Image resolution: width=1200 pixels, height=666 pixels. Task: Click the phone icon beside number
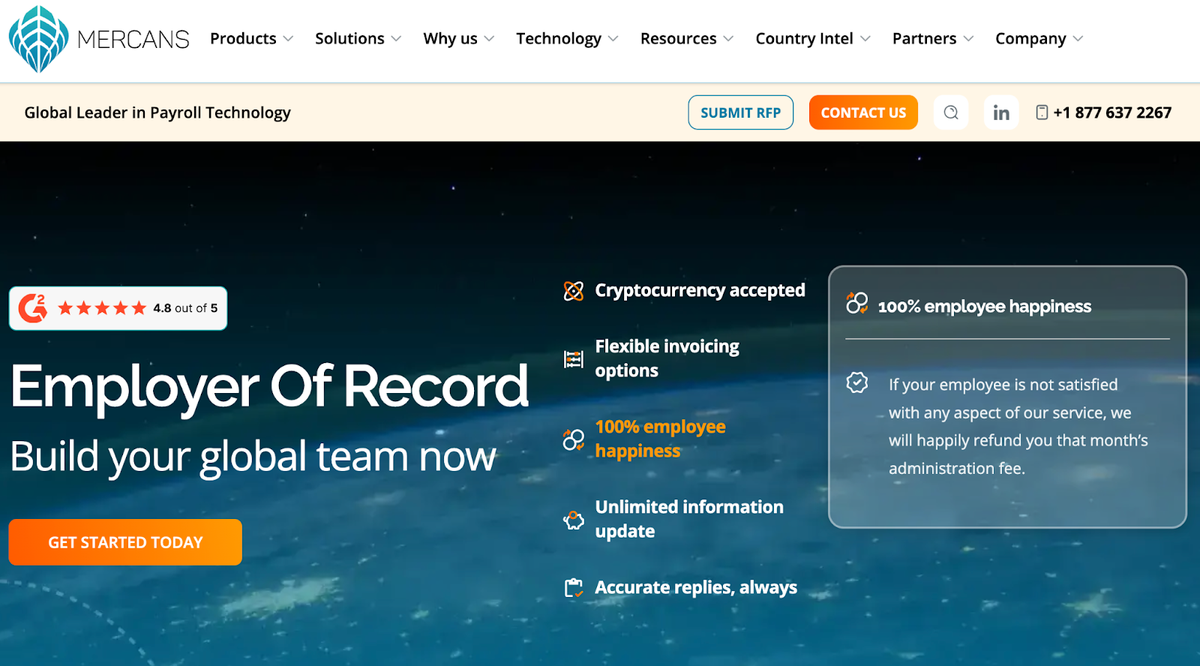[1042, 113]
